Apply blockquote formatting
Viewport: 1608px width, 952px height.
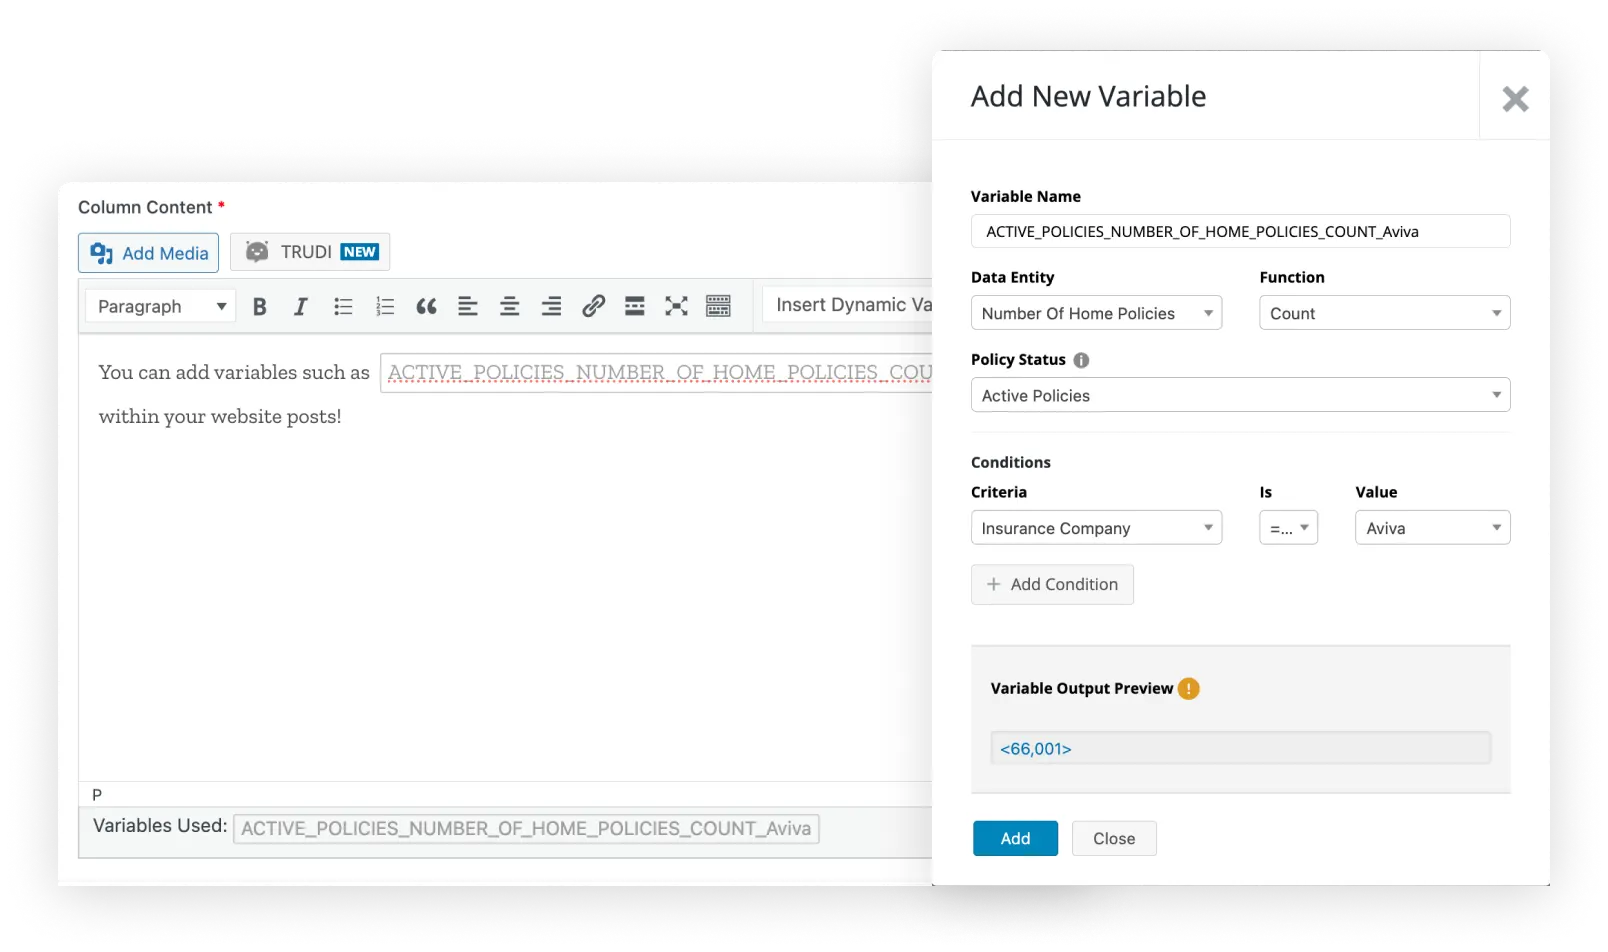[426, 307]
